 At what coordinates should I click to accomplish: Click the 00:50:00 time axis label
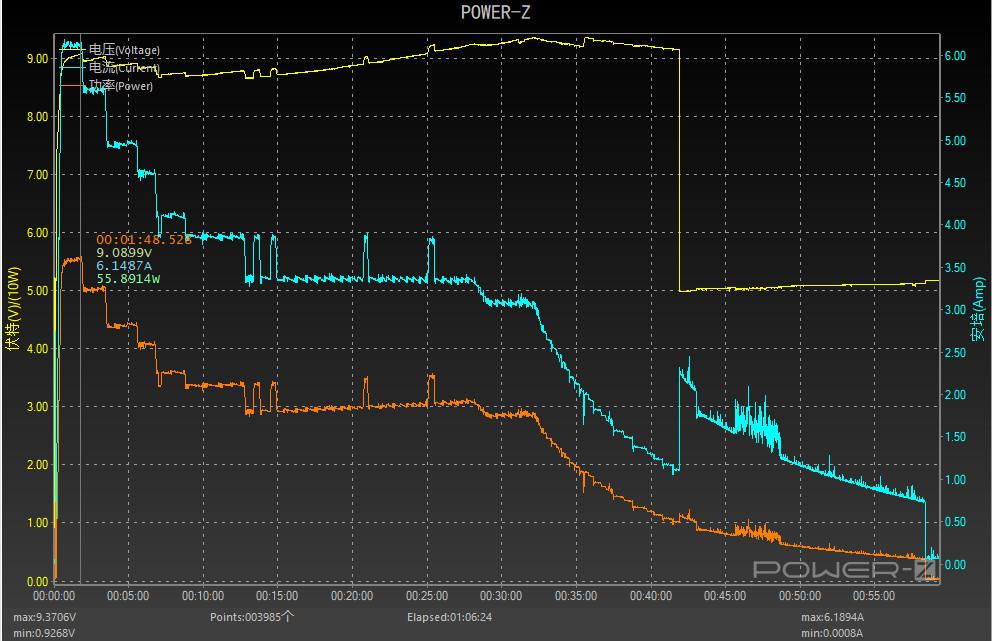click(x=800, y=596)
